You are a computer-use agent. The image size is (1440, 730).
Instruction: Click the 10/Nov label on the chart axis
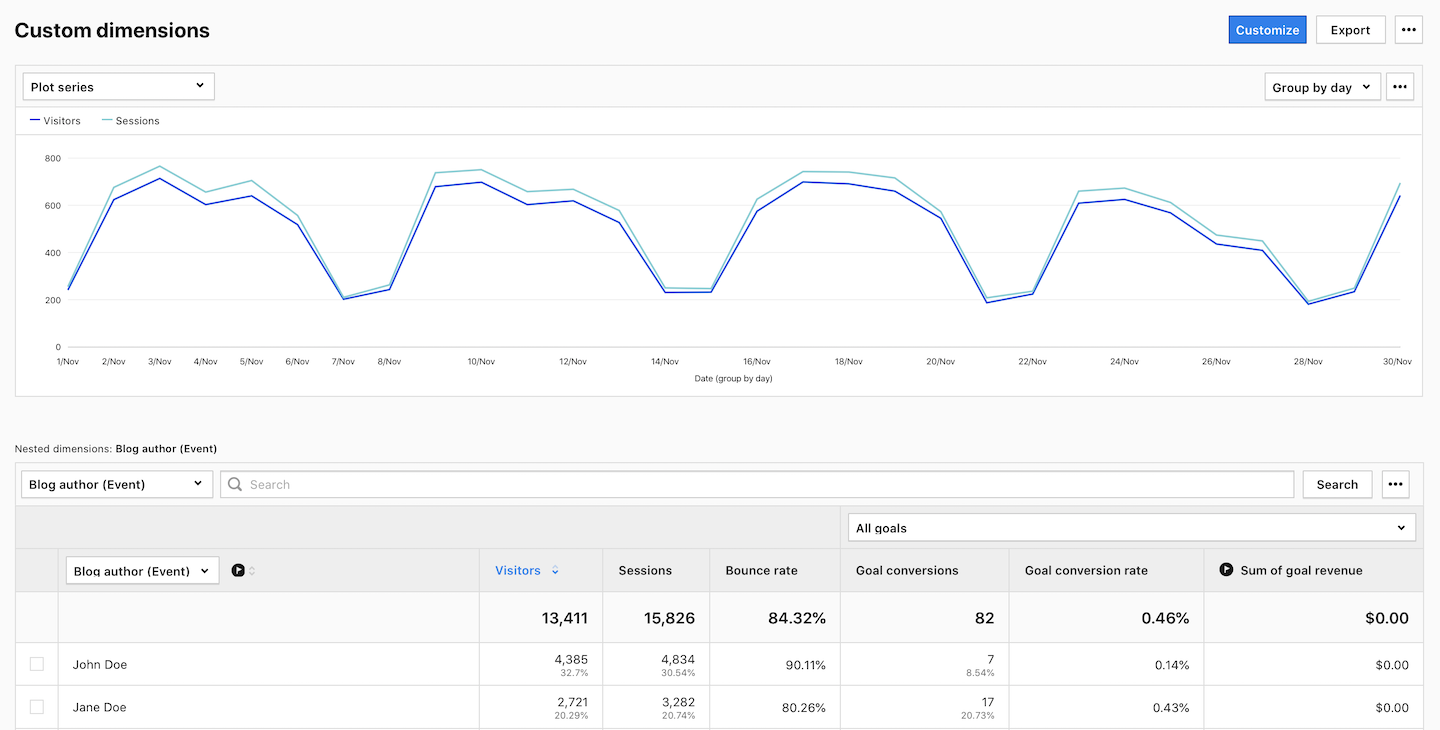480,361
